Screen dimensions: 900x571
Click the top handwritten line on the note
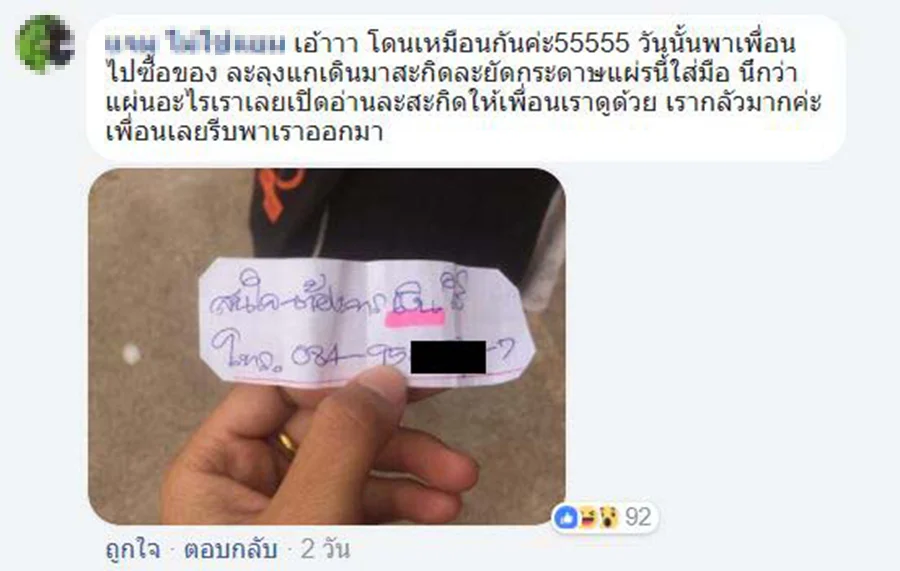click(x=338, y=293)
